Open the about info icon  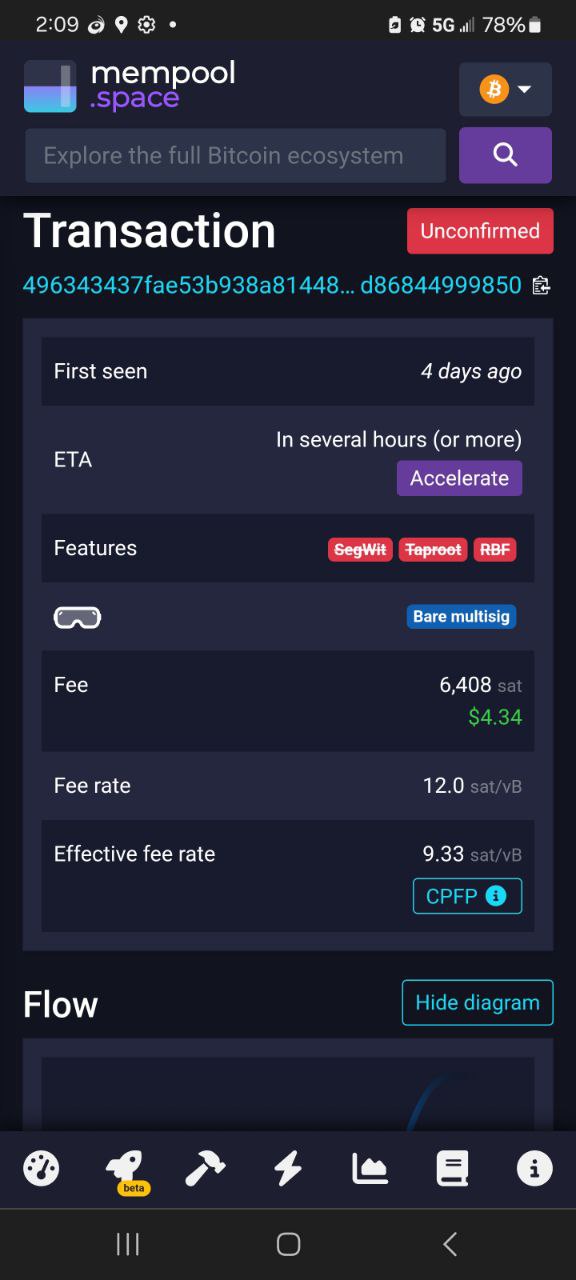[534, 1168]
